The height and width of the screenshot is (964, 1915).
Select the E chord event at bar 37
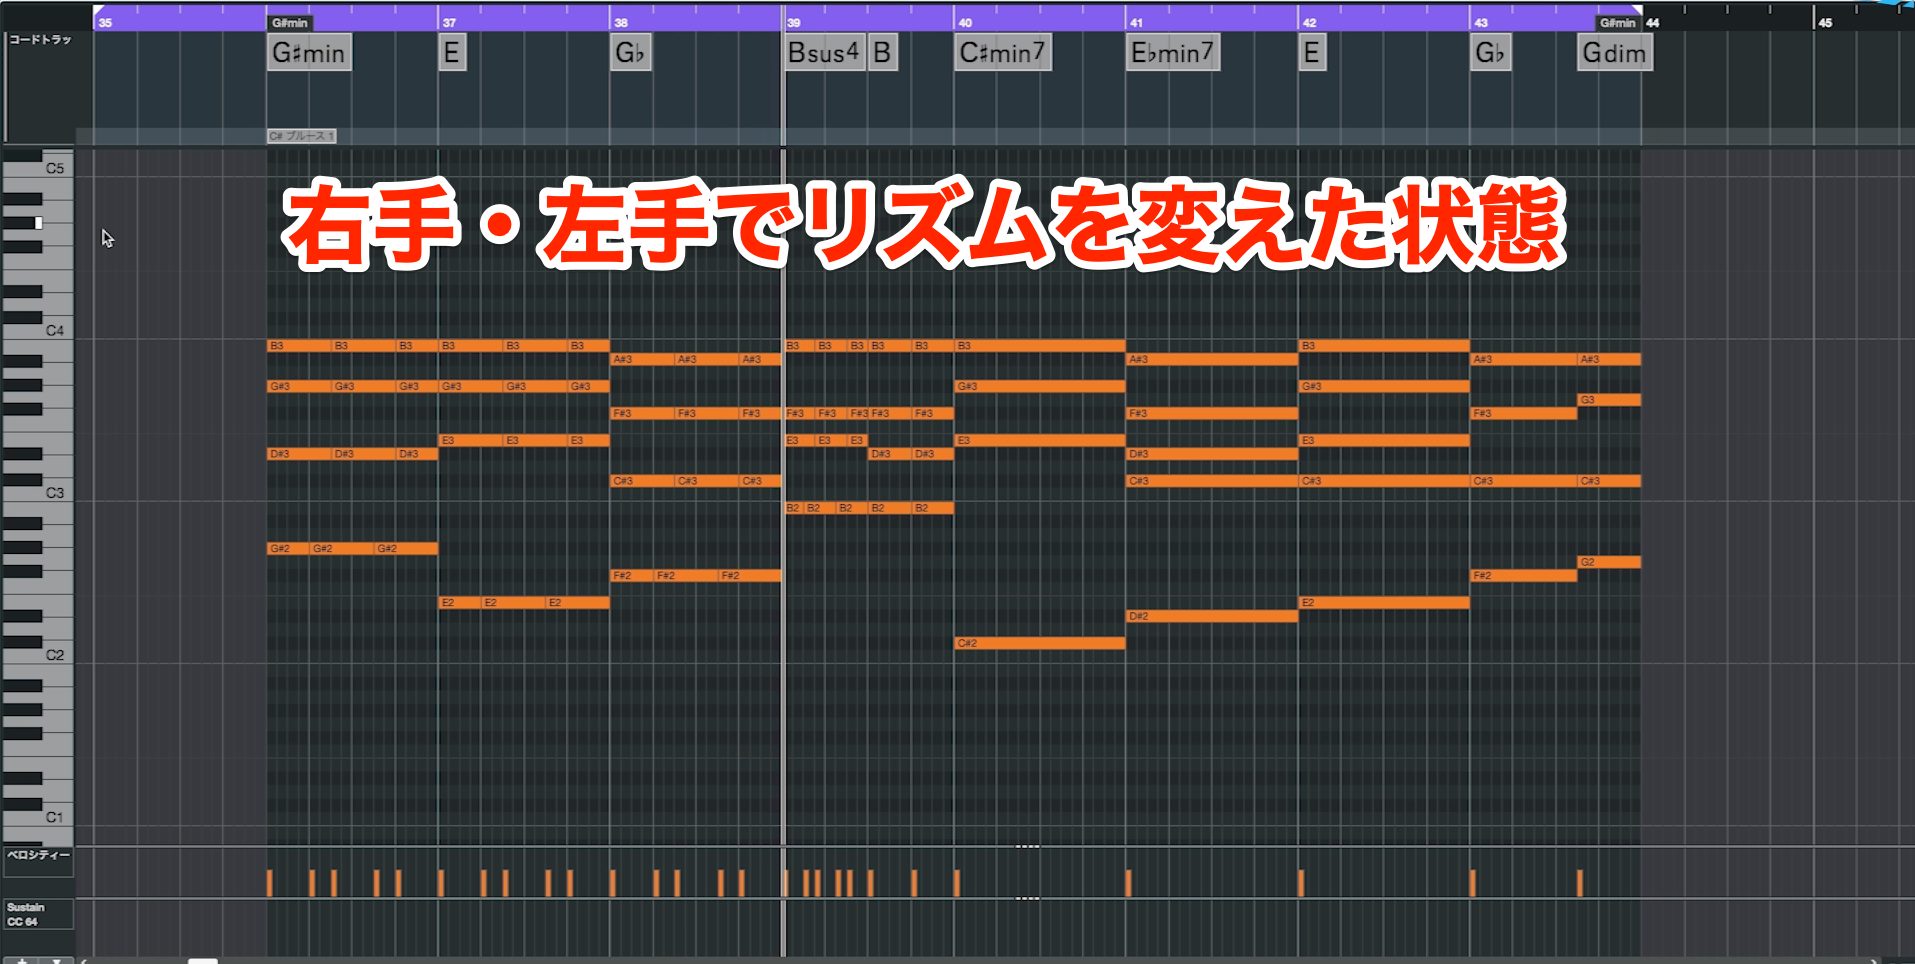tap(452, 53)
